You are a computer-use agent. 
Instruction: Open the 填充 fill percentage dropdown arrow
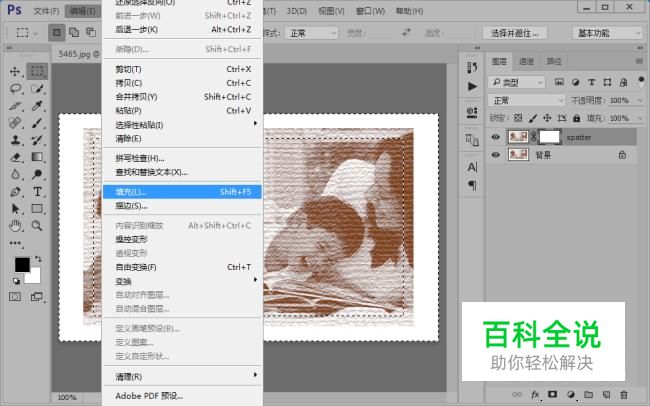click(640, 118)
